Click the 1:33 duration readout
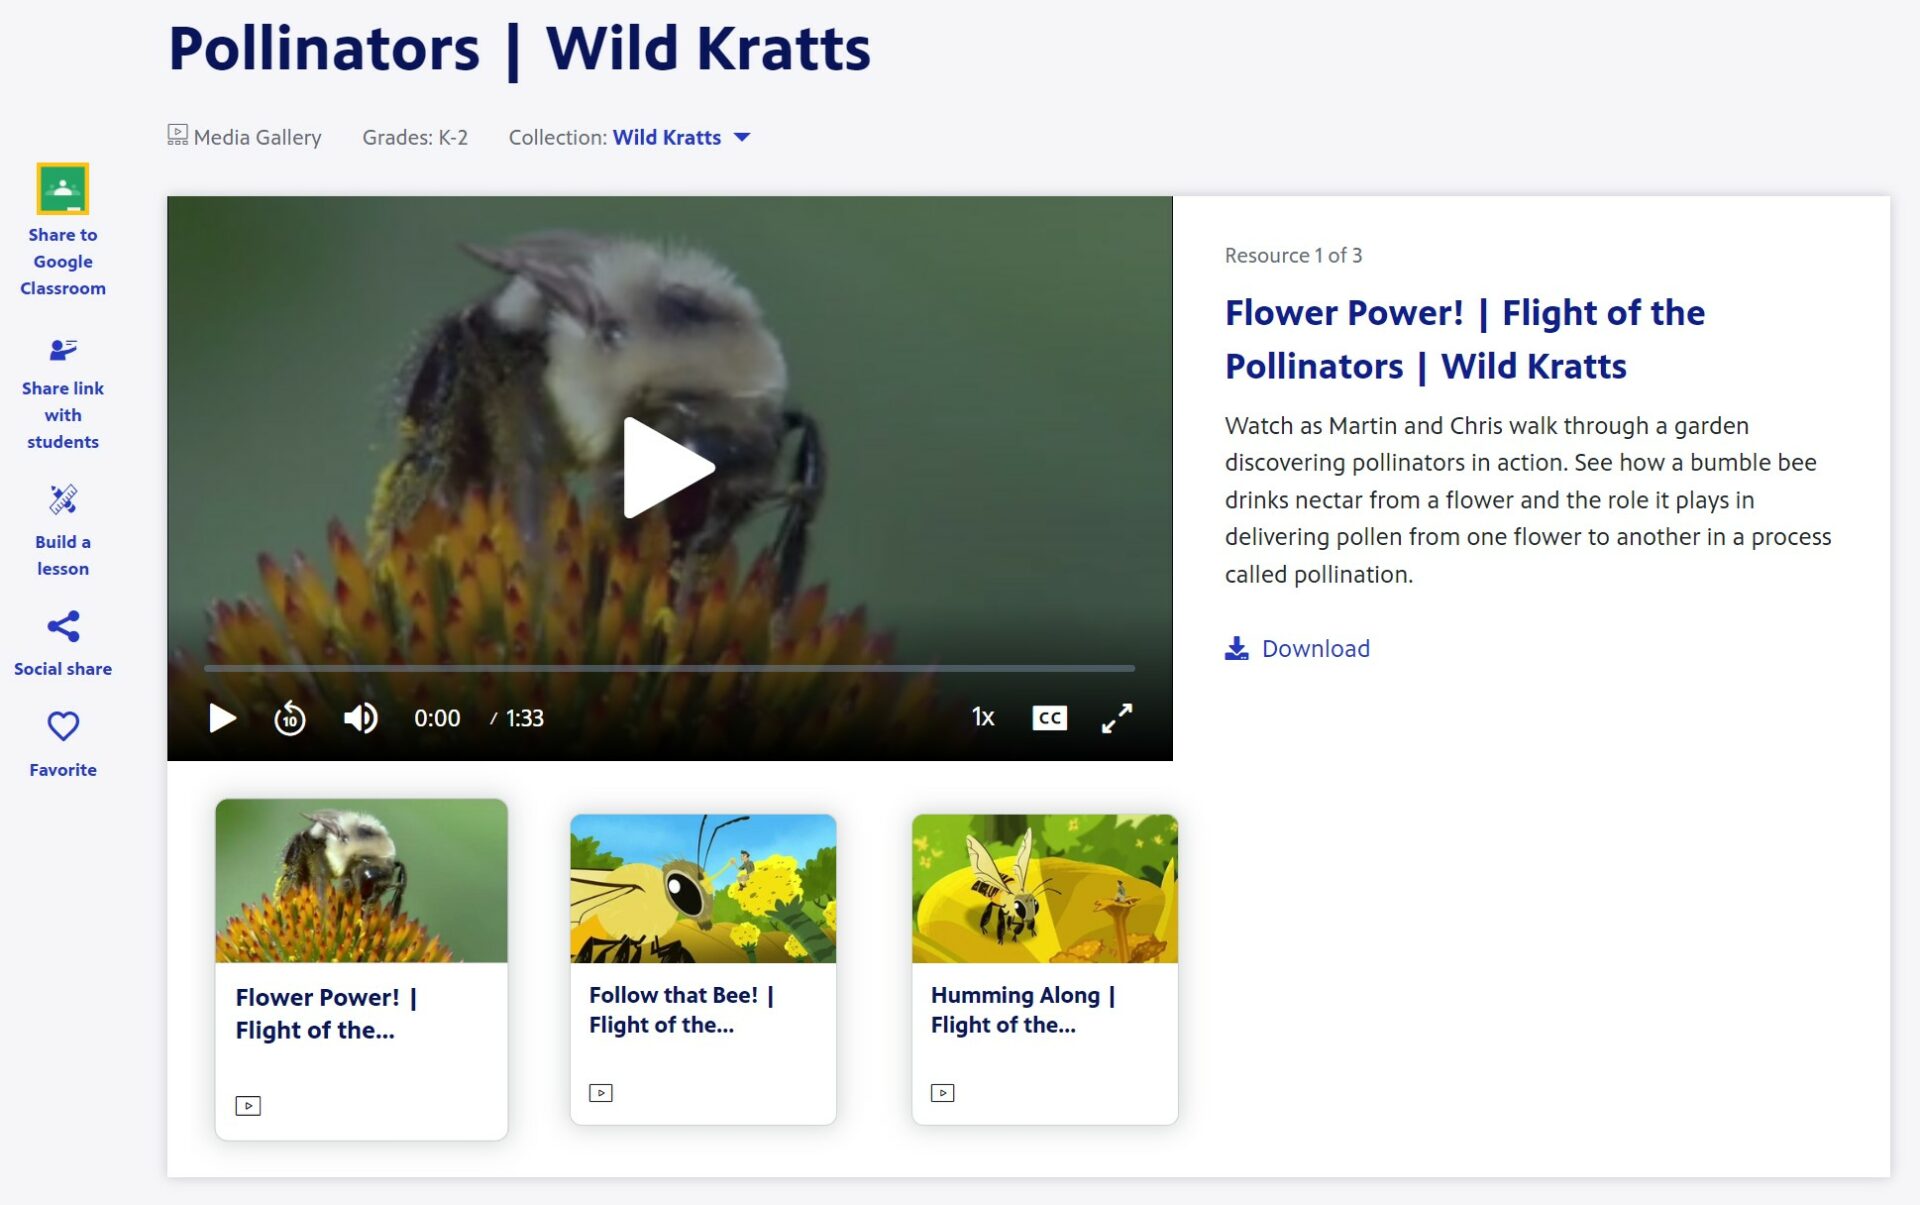1920x1205 pixels. coord(524,718)
